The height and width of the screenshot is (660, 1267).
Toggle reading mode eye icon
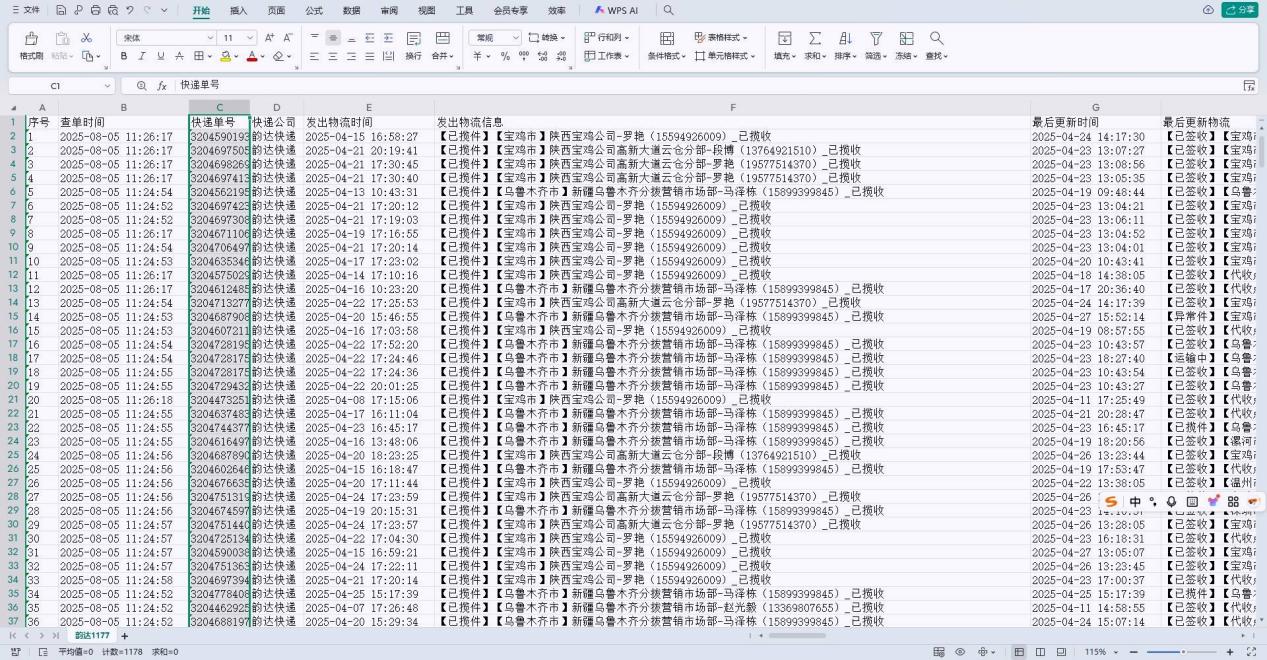click(x=960, y=652)
